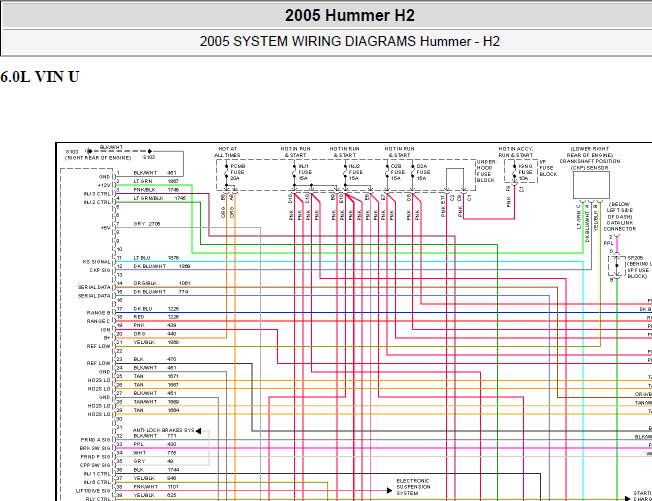Image resolution: width=652 pixels, height=501 pixels.
Task: Click the 'G103' ground label
Action: click(72, 152)
